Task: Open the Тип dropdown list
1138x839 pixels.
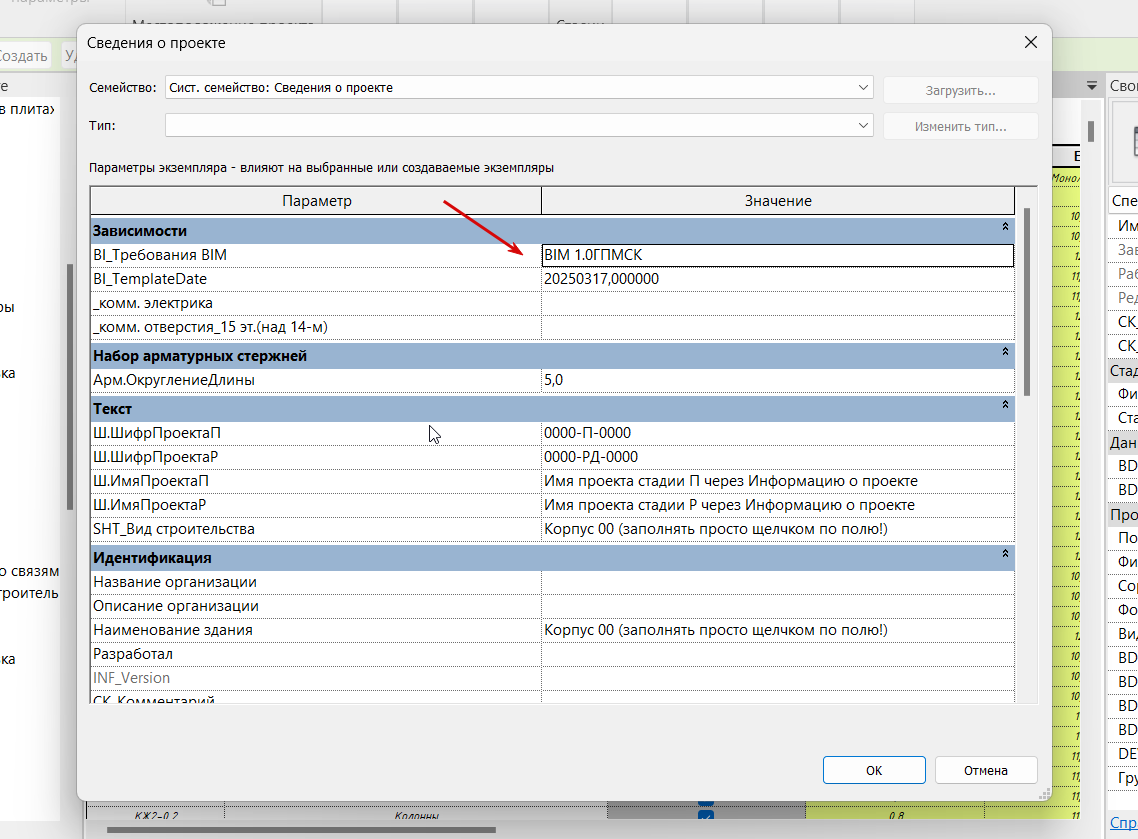Action: click(863, 125)
